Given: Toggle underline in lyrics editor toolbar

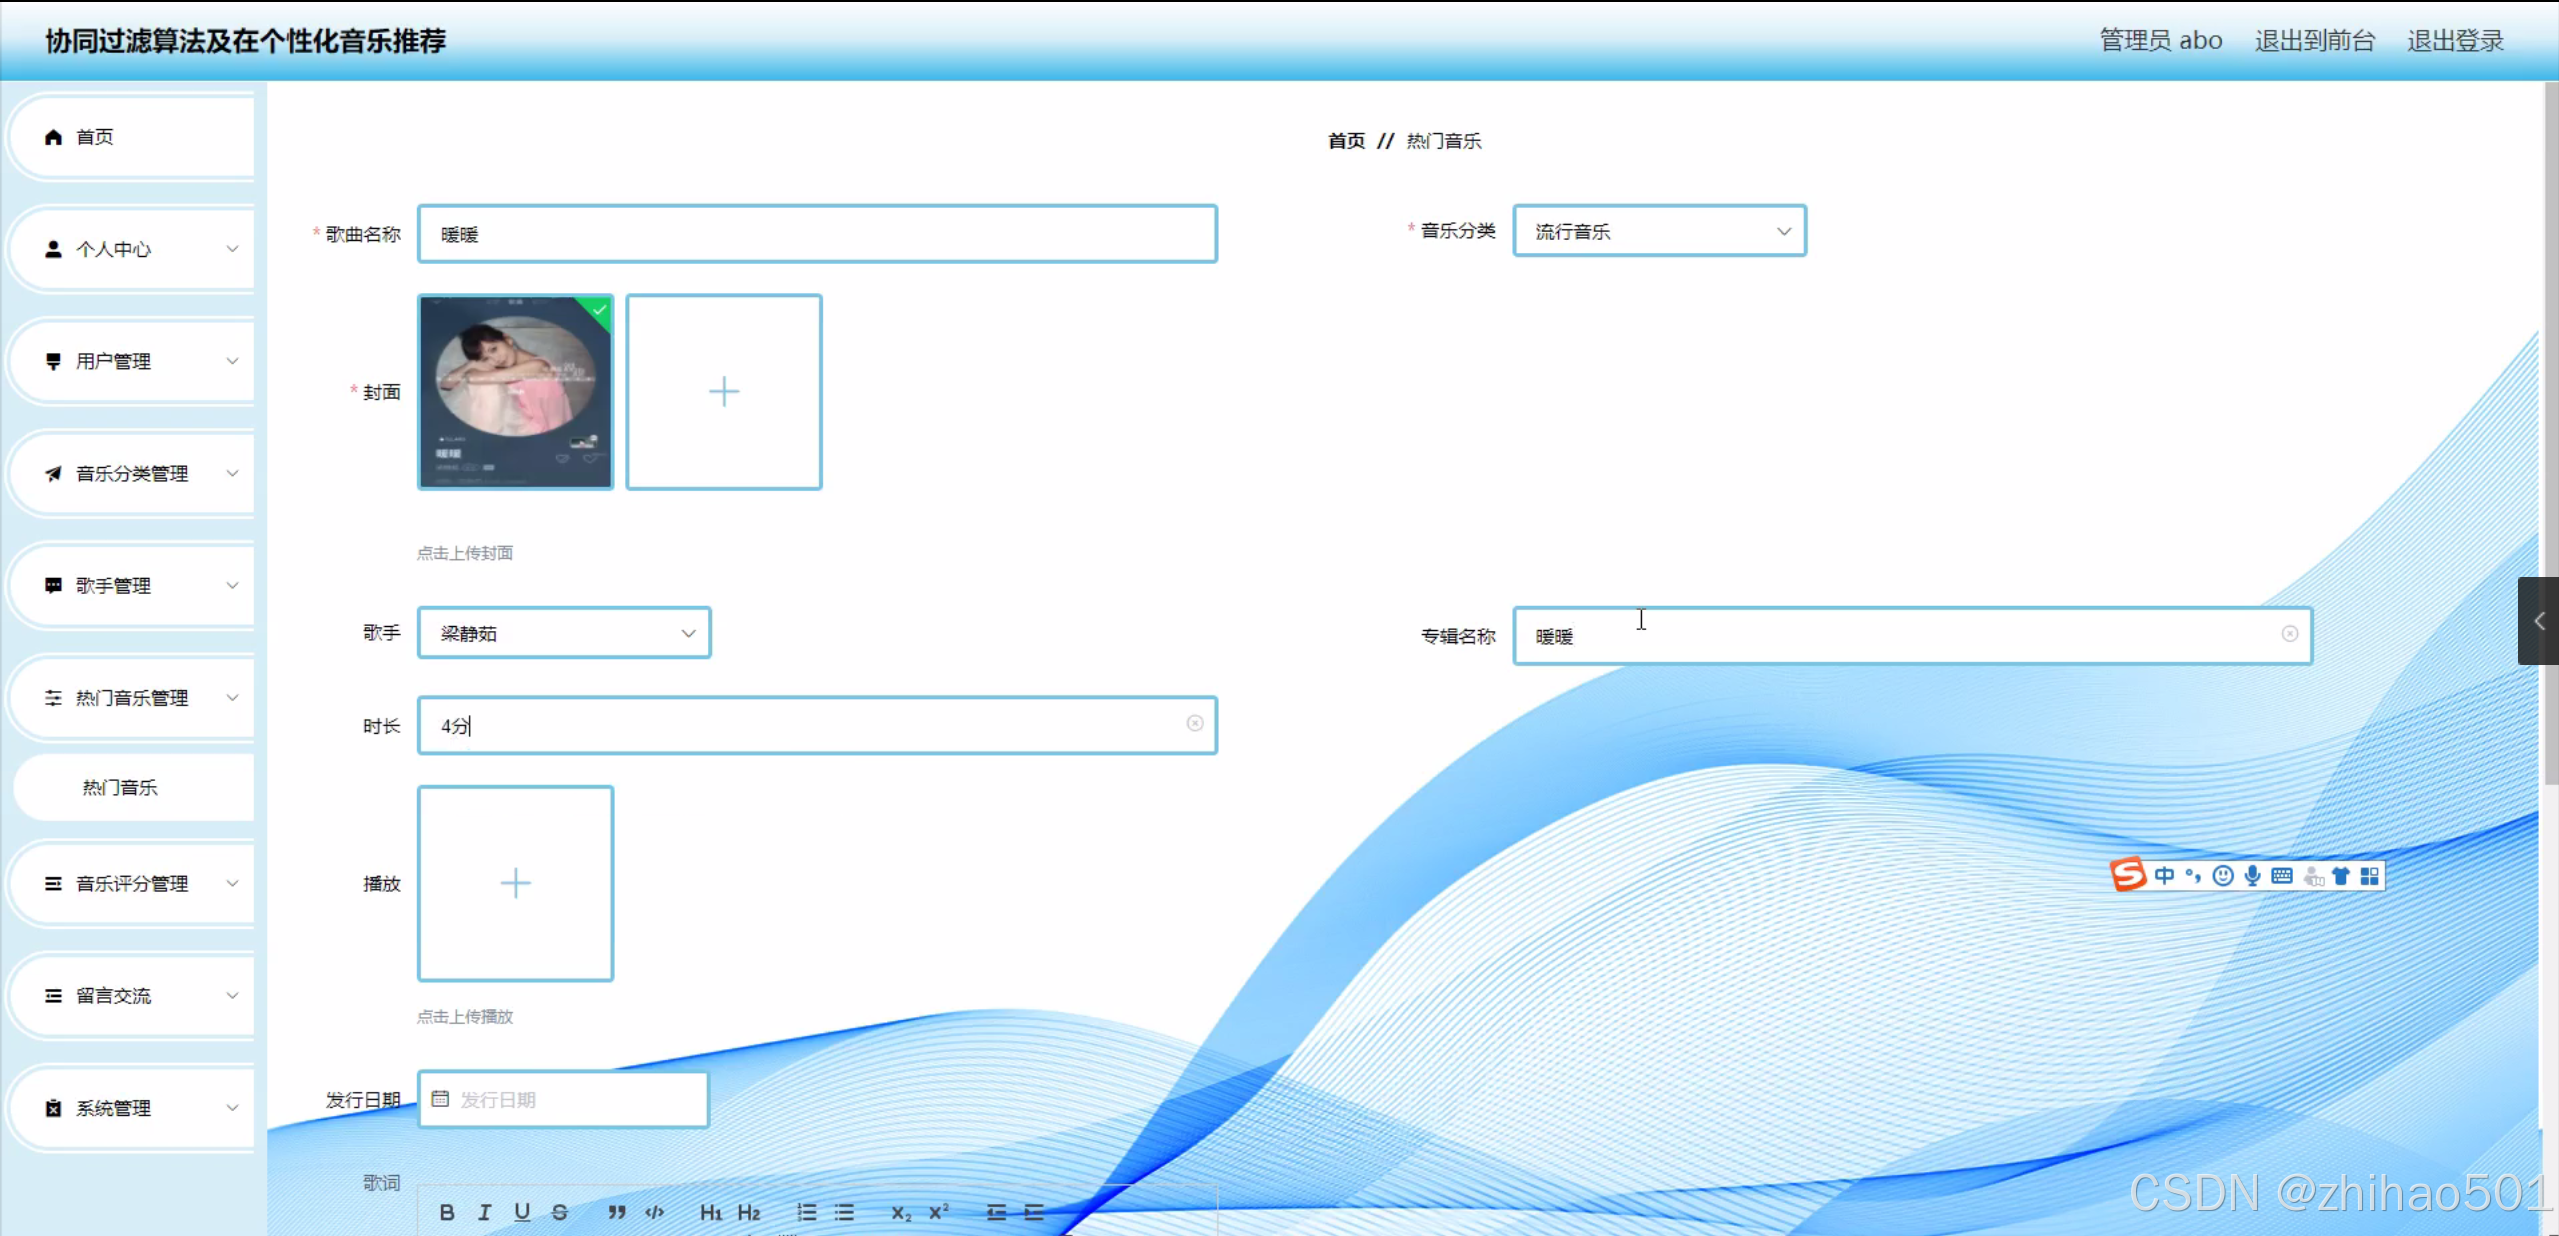Looking at the screenshot, I should (x=522, y=1212).
